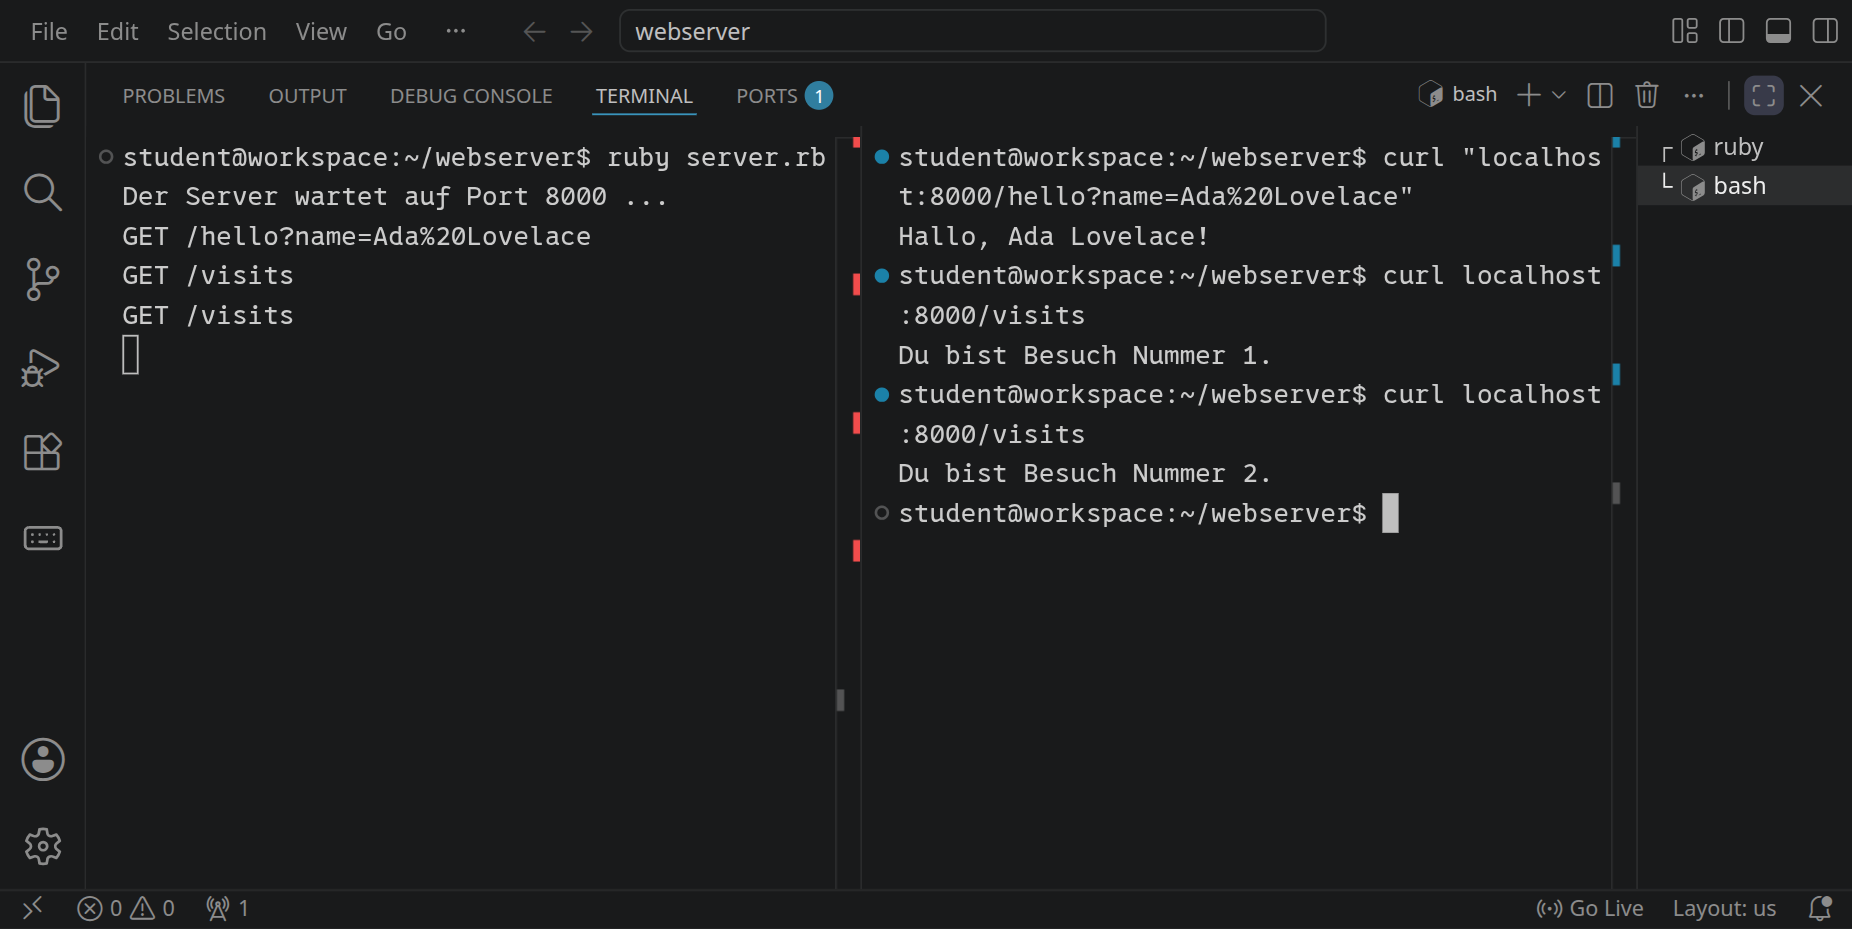Click the new terminal plus button

pos(1528,95)
